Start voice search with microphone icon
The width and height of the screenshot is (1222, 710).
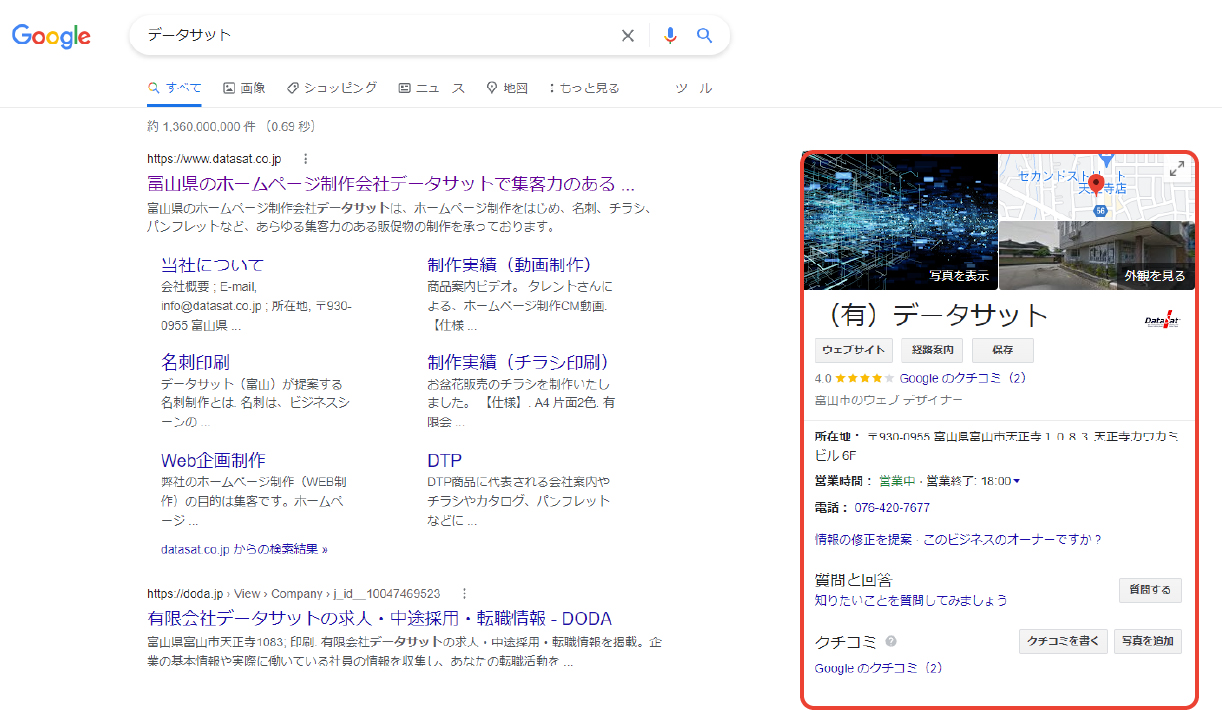[x=670, y=36]
